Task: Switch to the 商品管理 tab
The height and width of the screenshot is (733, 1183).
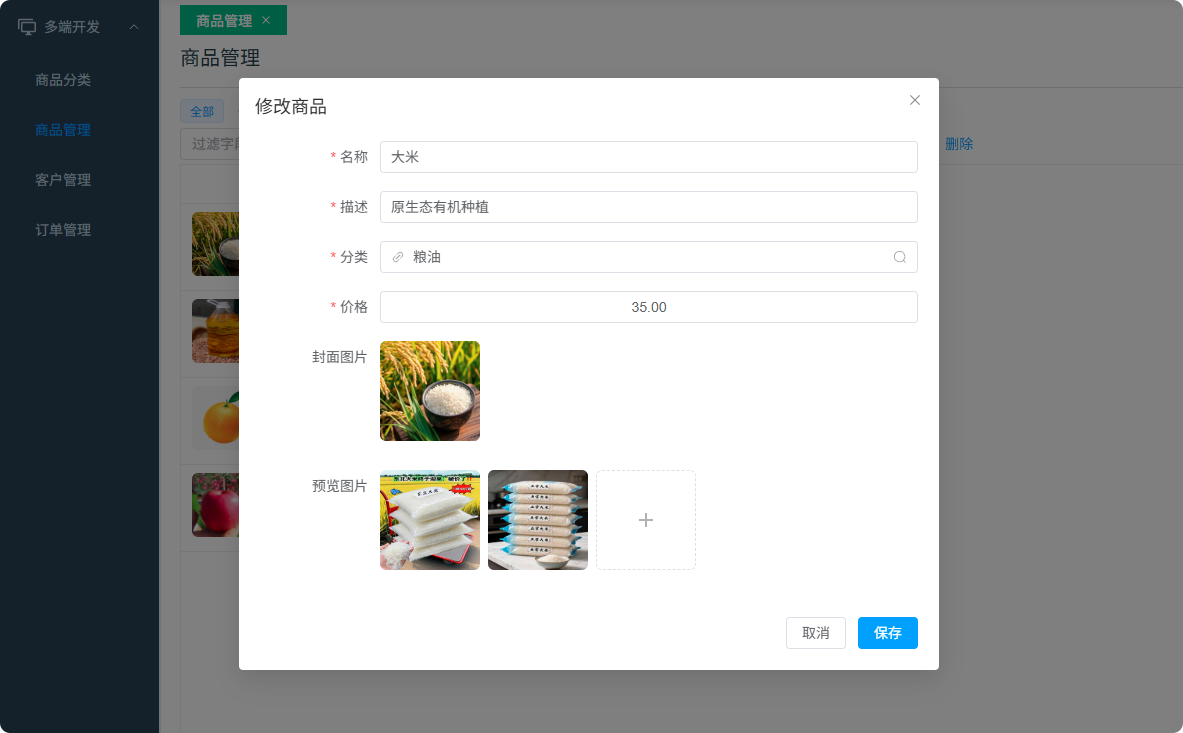Action: tap(223, 20)
